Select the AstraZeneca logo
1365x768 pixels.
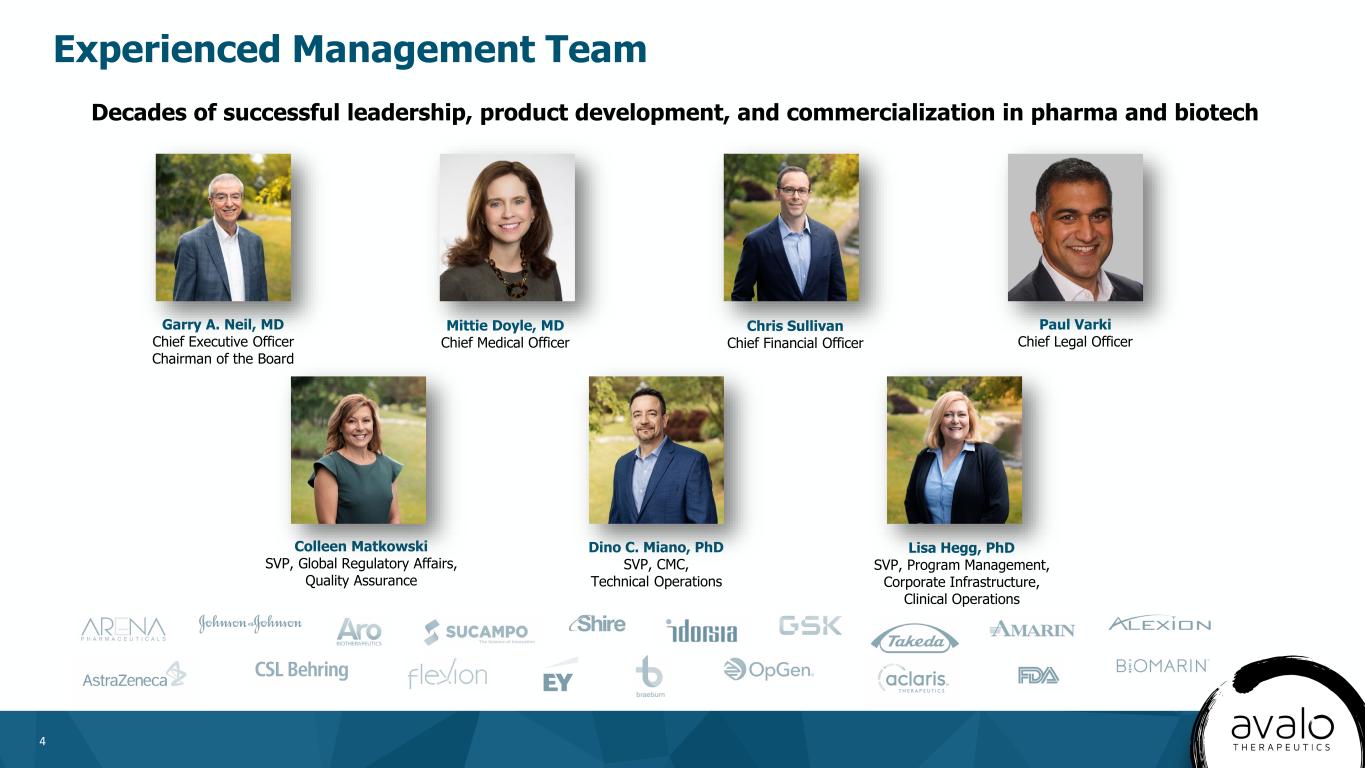pyautogui.click(x=134, y=675)
